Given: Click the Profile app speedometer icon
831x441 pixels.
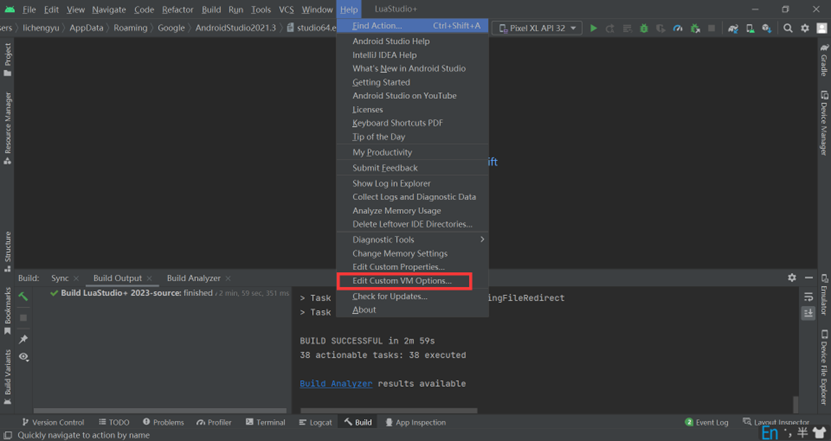Looking at the screenshot, I should 677,28.
